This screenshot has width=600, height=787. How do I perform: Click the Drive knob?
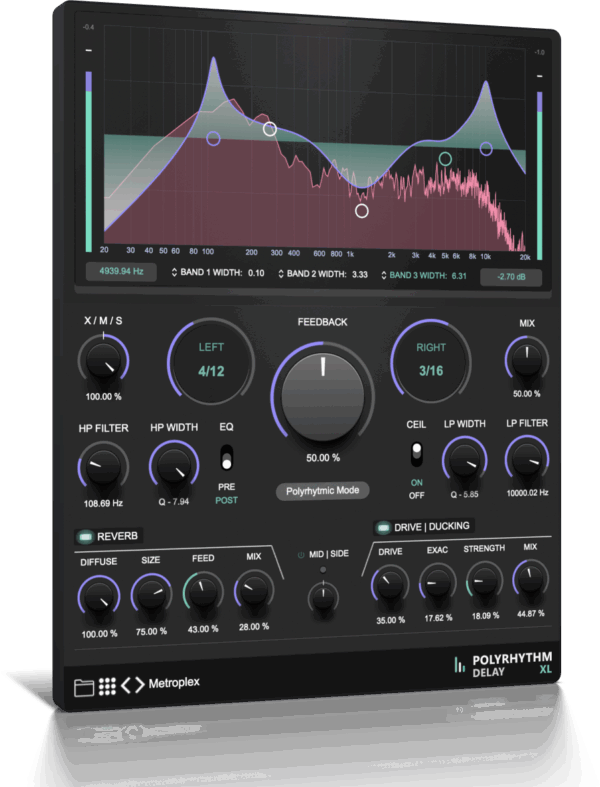(x=390, y=586)
